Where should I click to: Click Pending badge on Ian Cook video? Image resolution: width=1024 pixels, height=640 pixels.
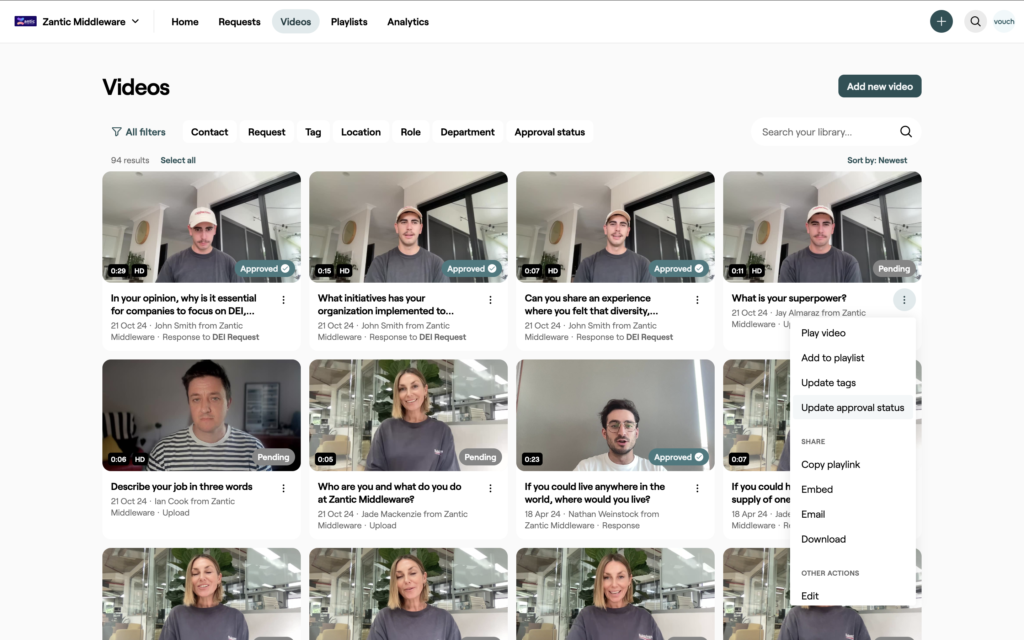273,457
